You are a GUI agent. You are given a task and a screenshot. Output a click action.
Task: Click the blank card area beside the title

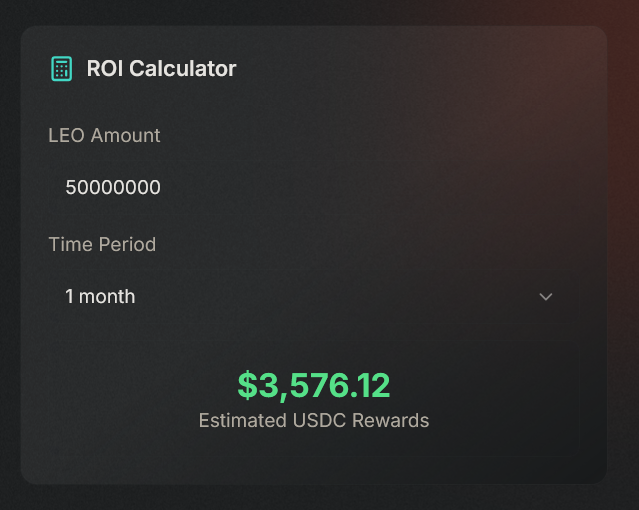408,68
